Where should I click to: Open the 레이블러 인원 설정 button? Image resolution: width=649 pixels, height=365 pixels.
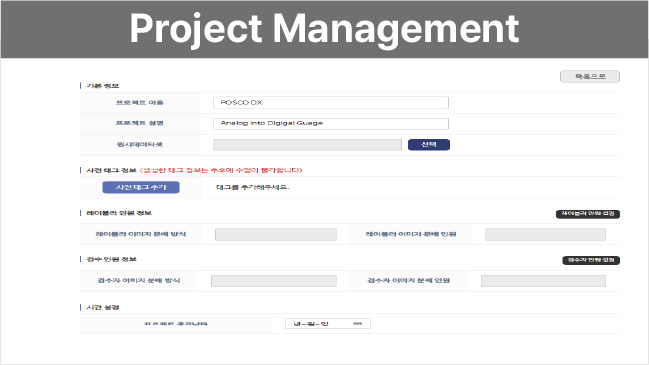point(588,214)
